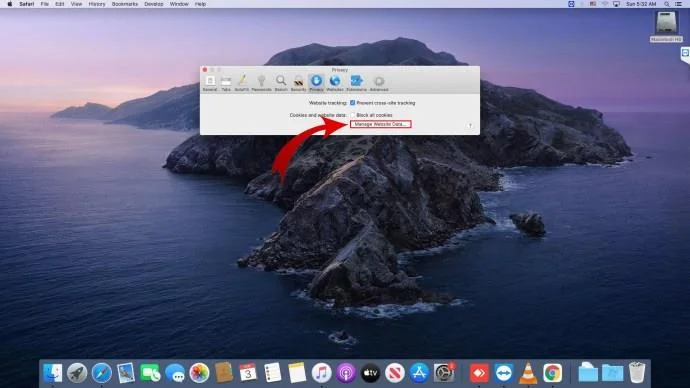Screen dimensions: 690x388
Task: Open System Preferences from the Dock
Action: click(444, 373)
